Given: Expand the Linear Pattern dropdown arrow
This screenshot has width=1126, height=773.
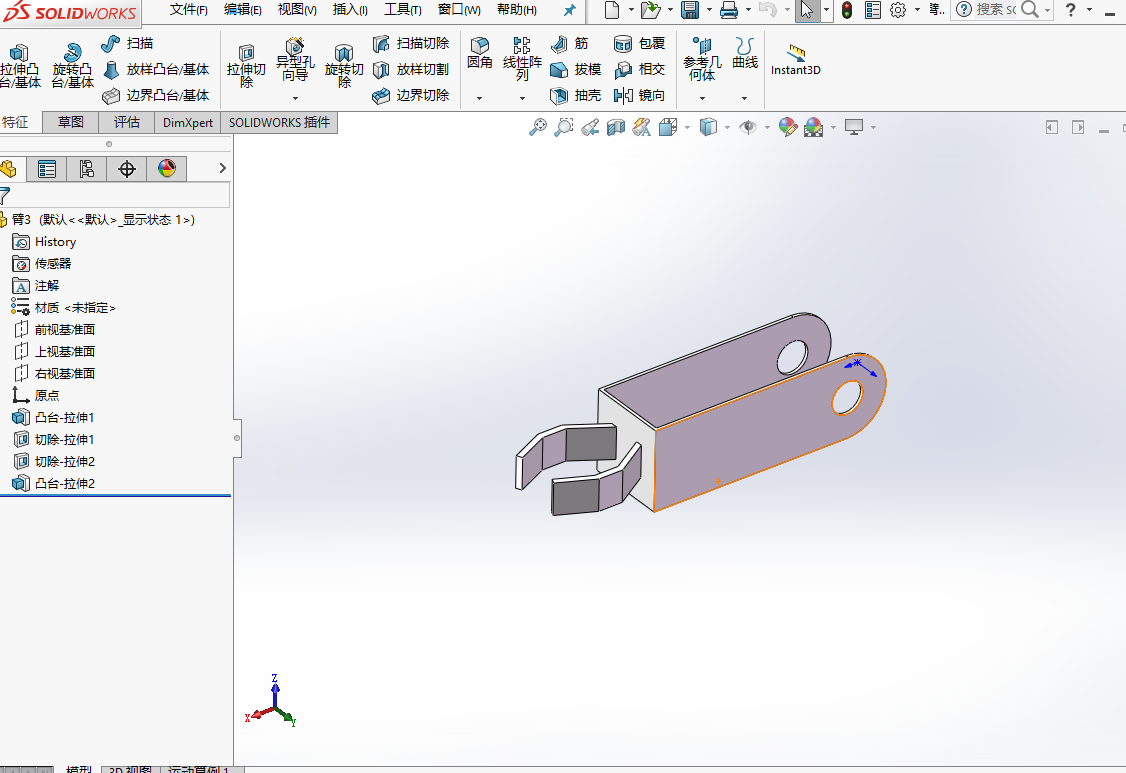Looking at the screenshot, I should [522, 98].
